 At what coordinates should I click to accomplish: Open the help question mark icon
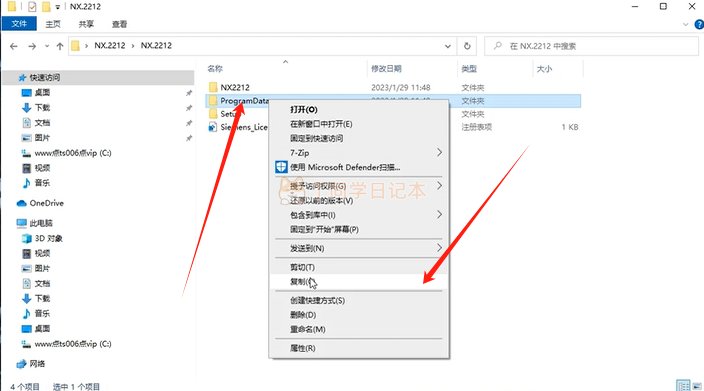coord(699,24)
